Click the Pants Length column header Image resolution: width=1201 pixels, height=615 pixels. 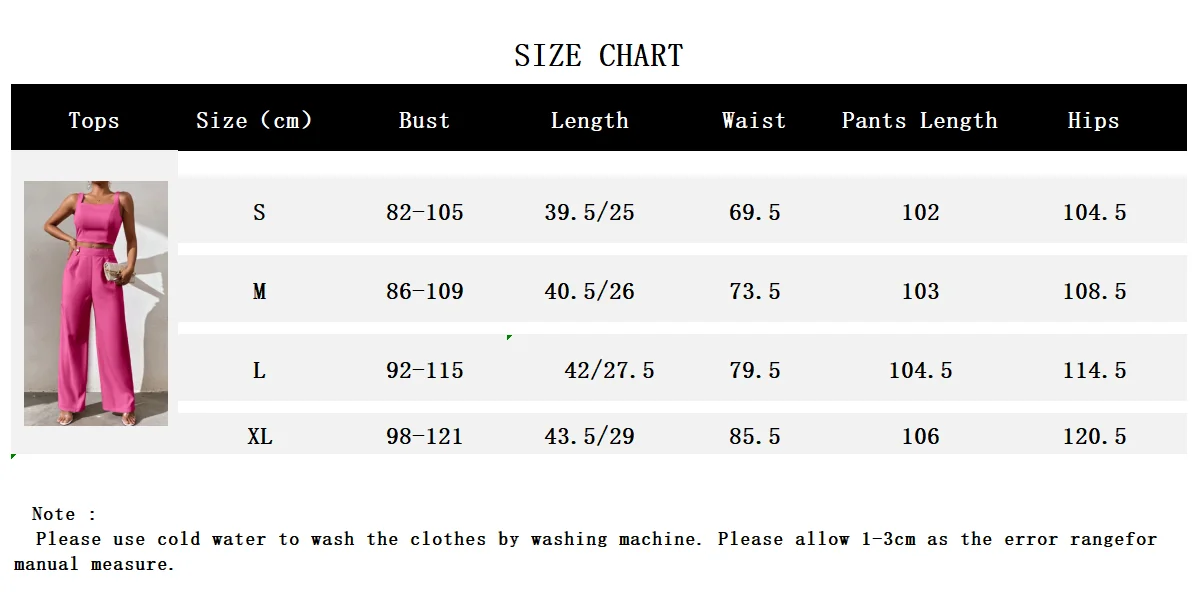click(919, 121)
